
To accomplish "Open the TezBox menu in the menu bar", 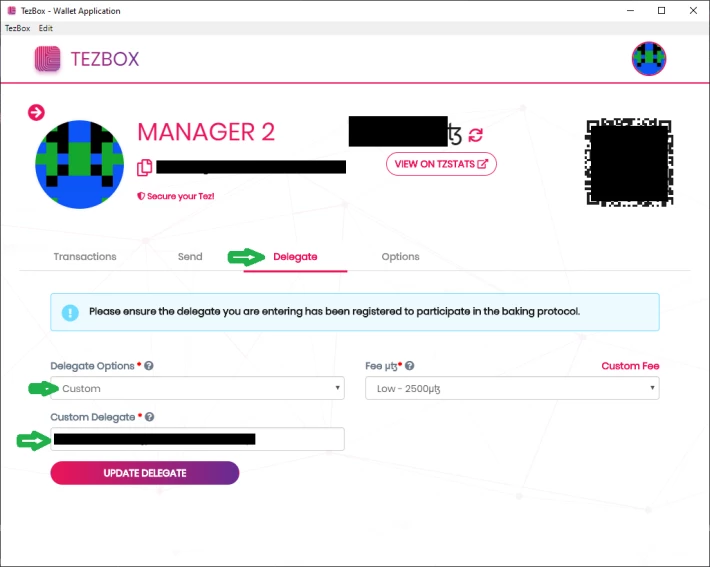I will pyautogui.click(x=18, y=28).
